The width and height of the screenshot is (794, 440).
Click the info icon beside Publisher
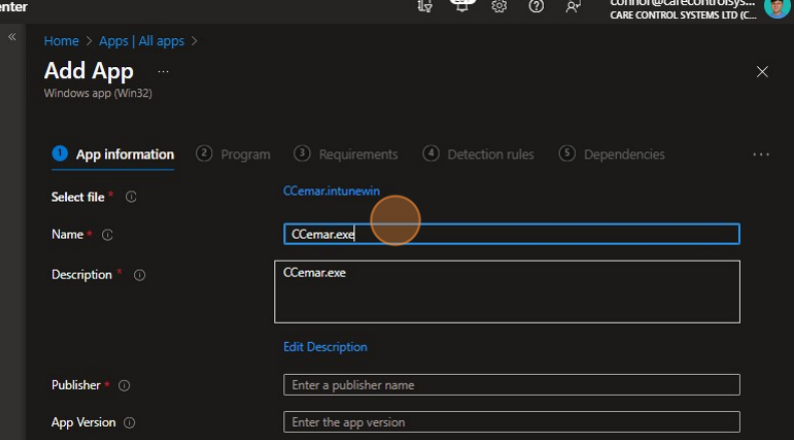[x=124, y=385]
